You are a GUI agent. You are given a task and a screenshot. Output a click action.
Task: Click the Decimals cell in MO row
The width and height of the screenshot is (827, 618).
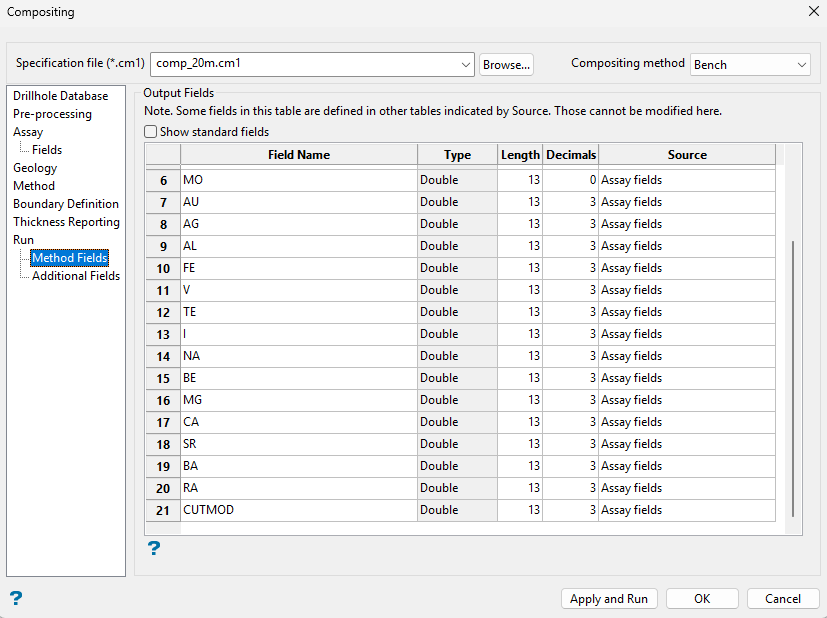[x=571, y=180]
